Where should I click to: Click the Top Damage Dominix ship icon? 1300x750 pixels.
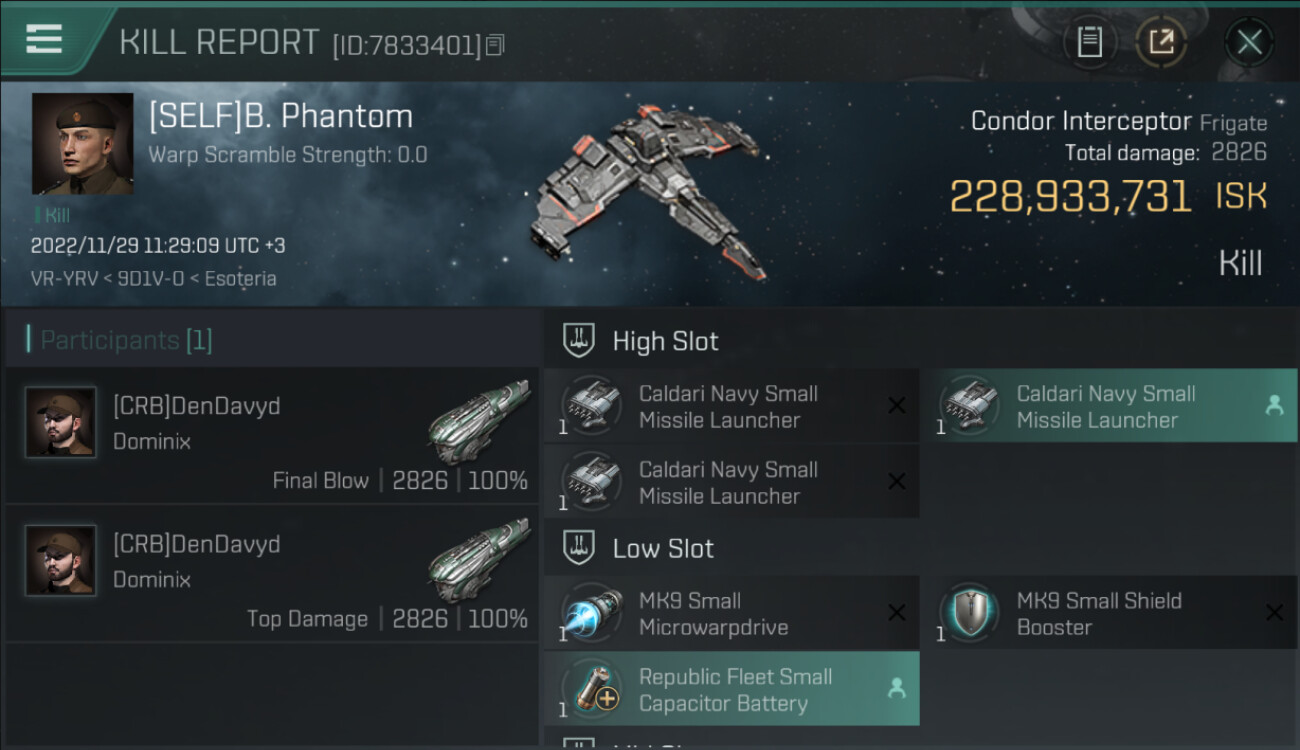(478, 558)
